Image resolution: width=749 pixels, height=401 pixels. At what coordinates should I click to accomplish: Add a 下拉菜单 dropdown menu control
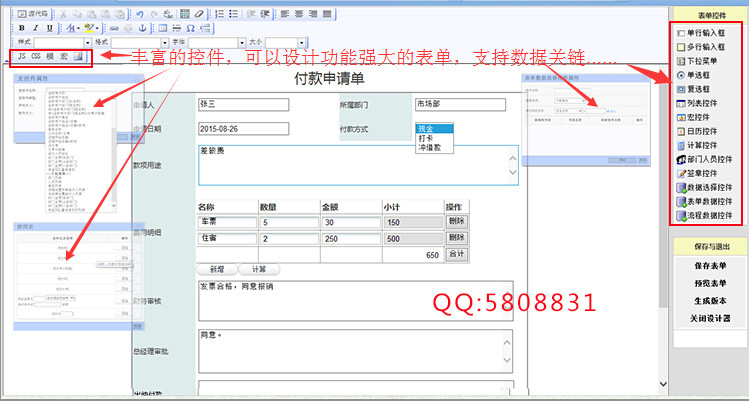click(697, 61)
